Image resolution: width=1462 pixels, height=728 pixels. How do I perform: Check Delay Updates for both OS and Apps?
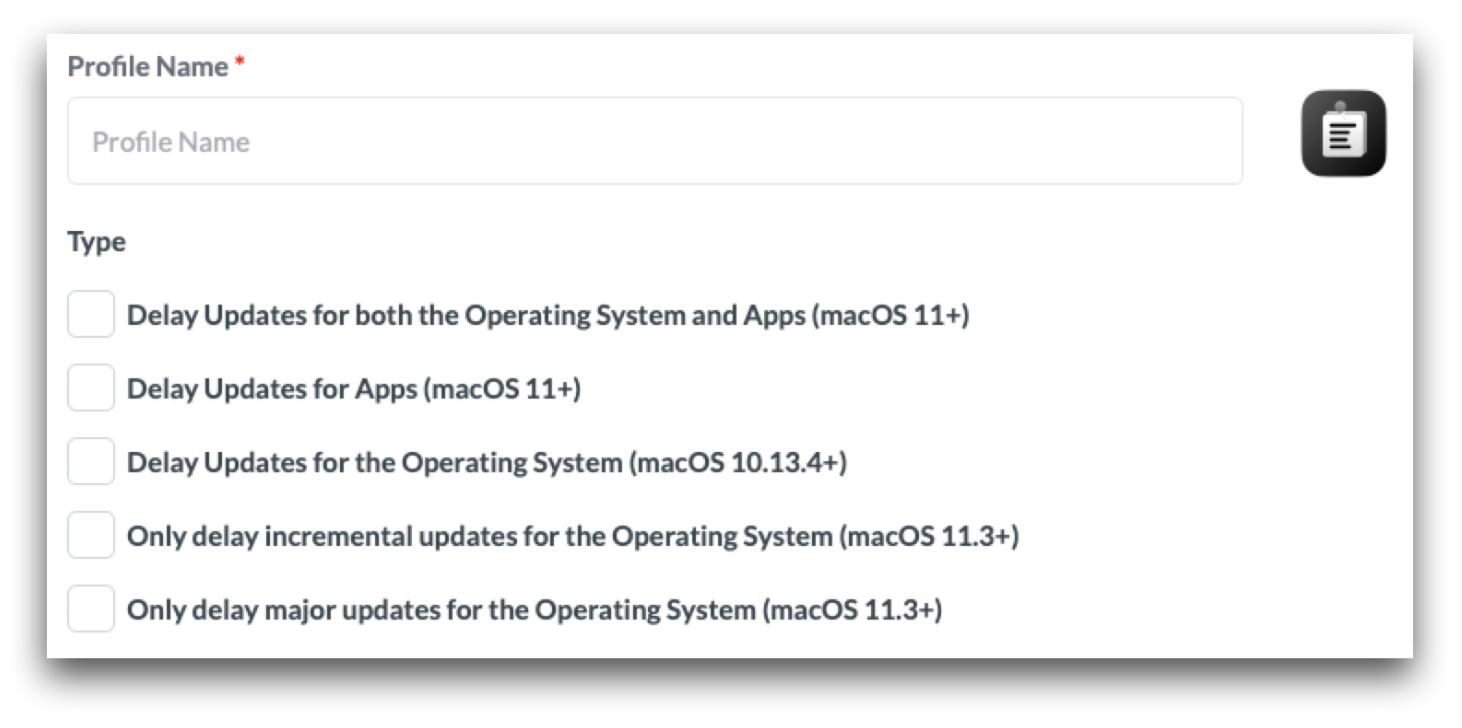(x=91, y=315)
